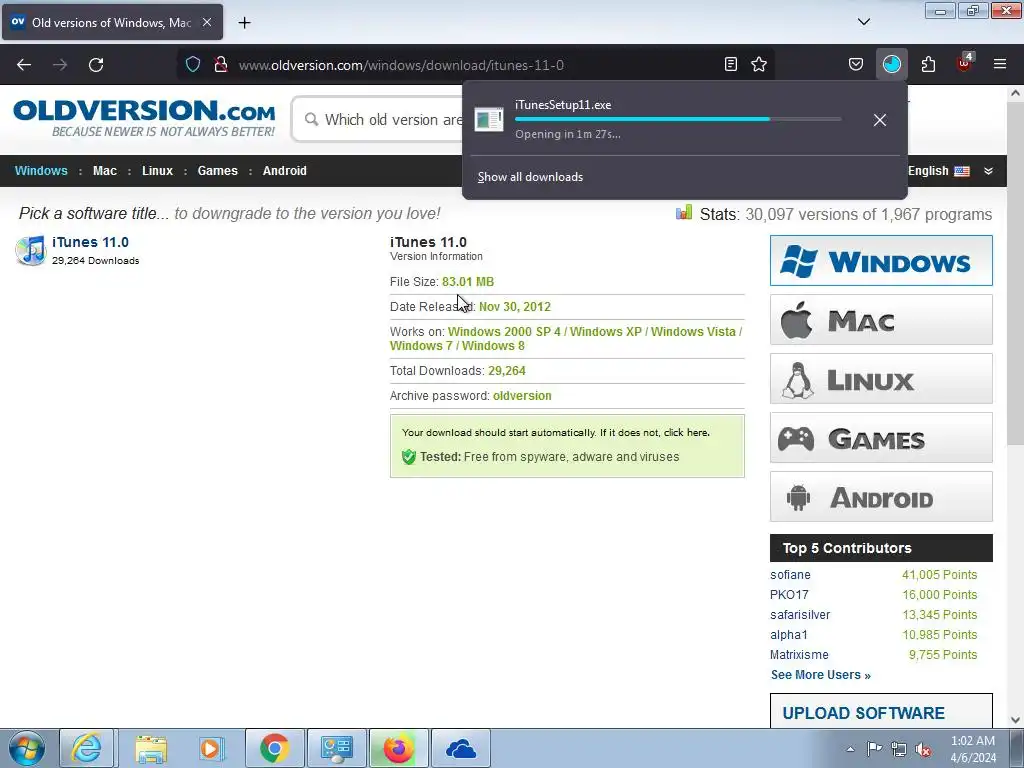Switch to Firefox in taskbar
The width and height of the screenshot is (1024, 768).
click(399, 748)
